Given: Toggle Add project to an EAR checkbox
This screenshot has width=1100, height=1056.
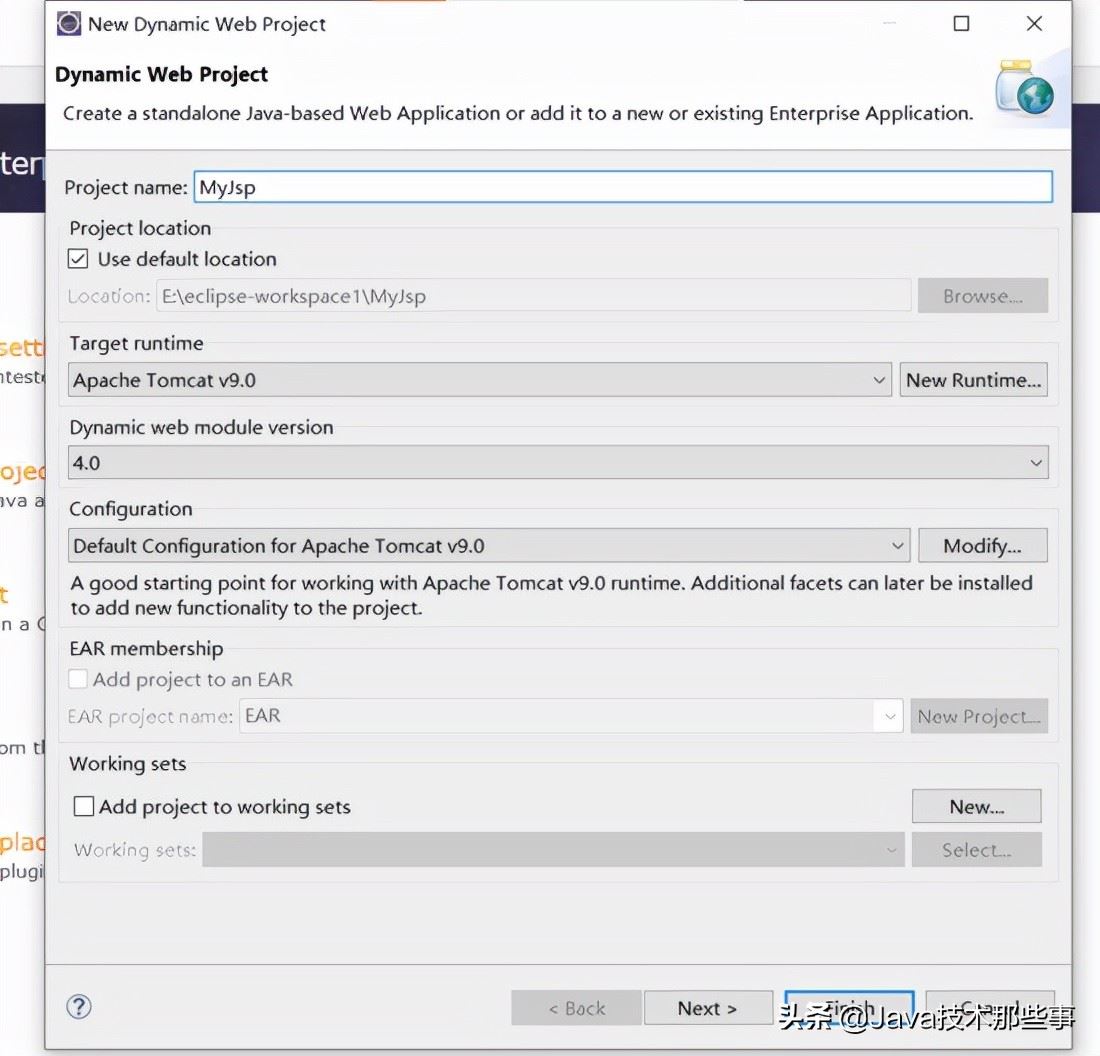Looking at the screenshot, I should coord(78,680).
